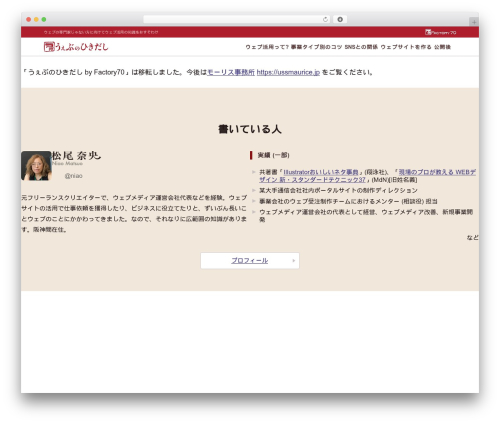Open the ウェブサイトを作る menu item

coord(406,47)
